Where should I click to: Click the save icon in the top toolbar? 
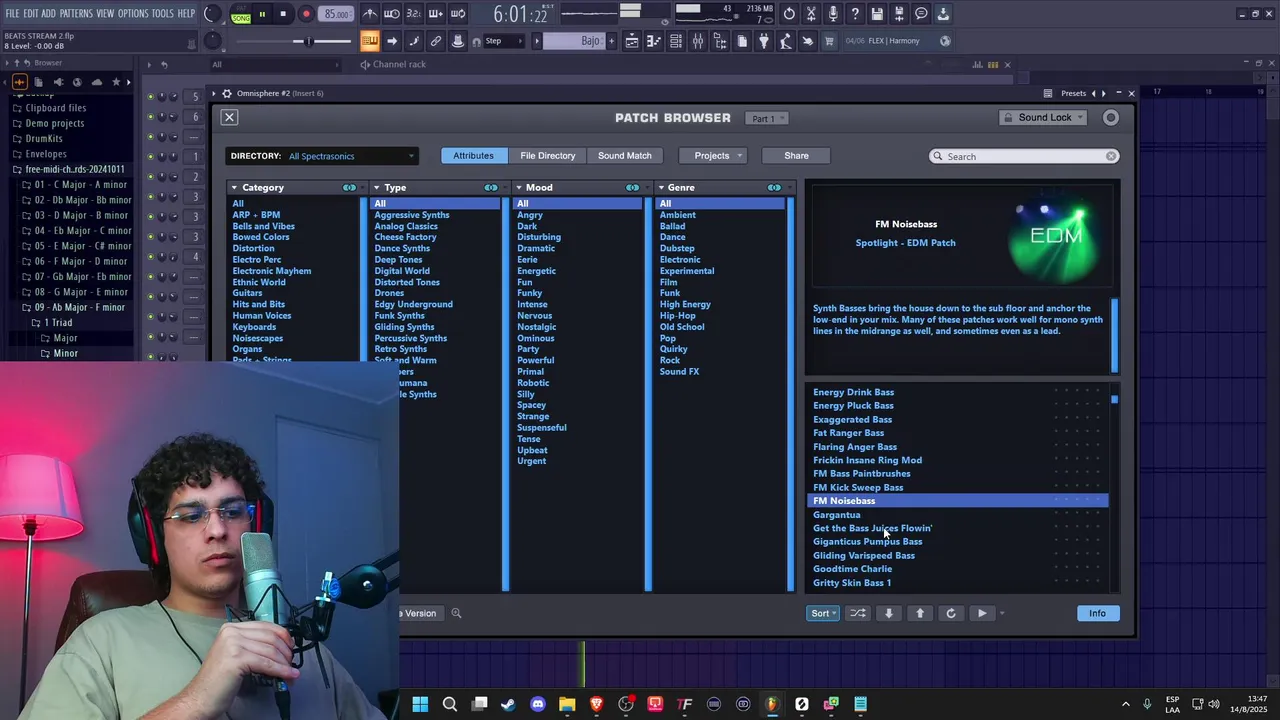coord(877,14)
